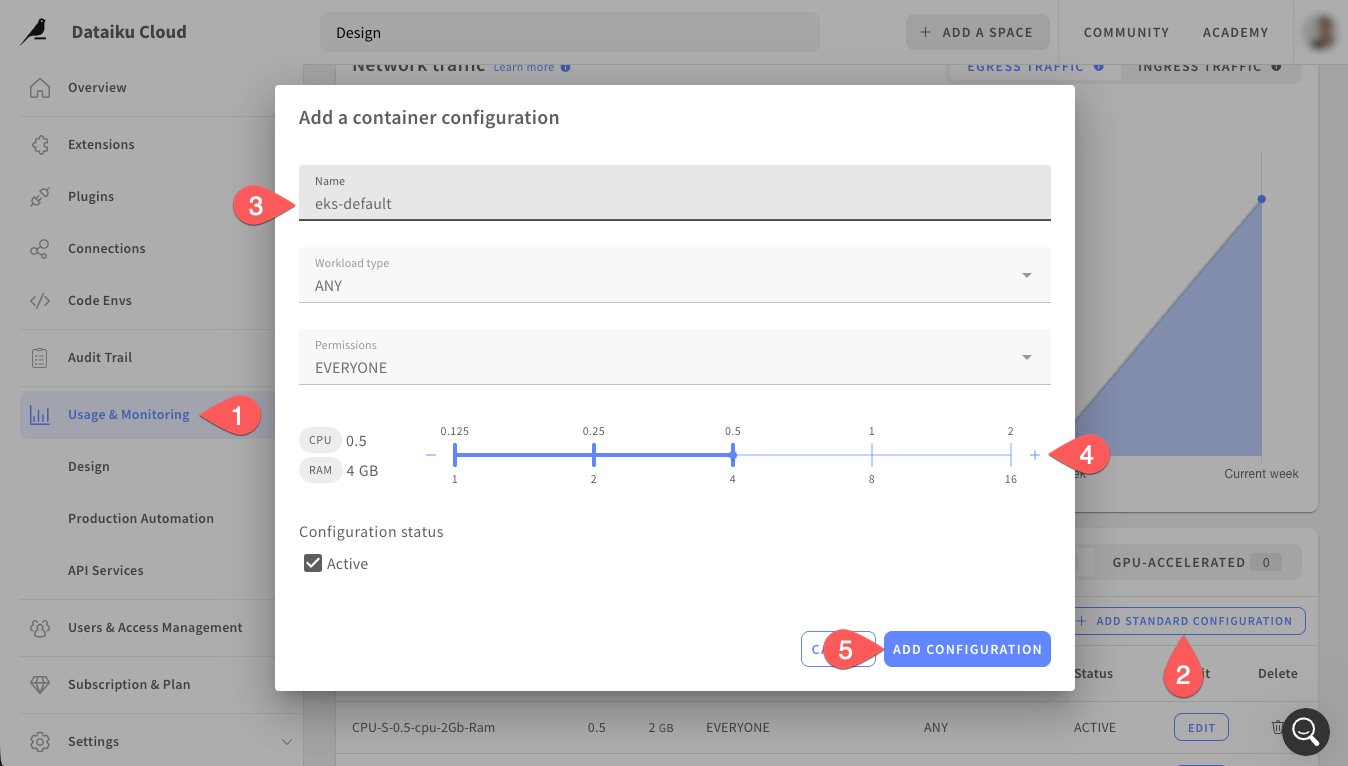
Task: Click the Usage & Monitoring chart icon
Action: [40, 415]
